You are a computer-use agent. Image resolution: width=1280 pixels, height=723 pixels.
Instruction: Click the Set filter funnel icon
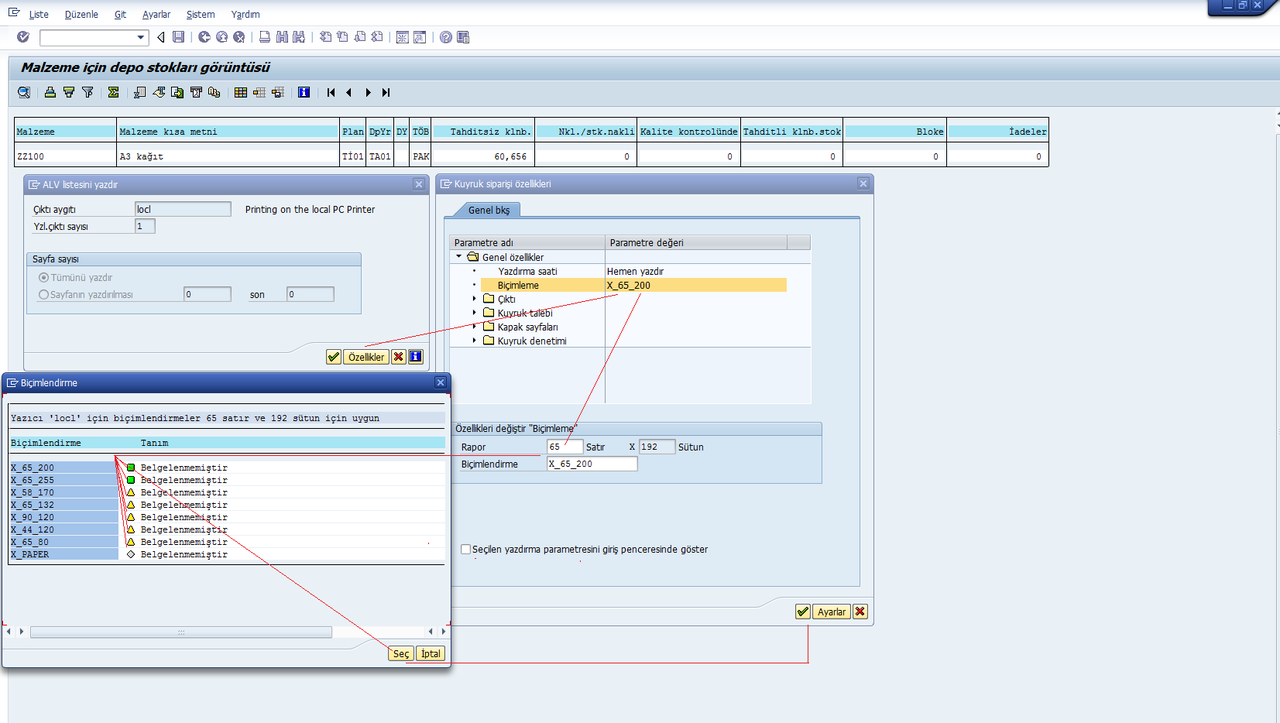click(x=88, y=92)
